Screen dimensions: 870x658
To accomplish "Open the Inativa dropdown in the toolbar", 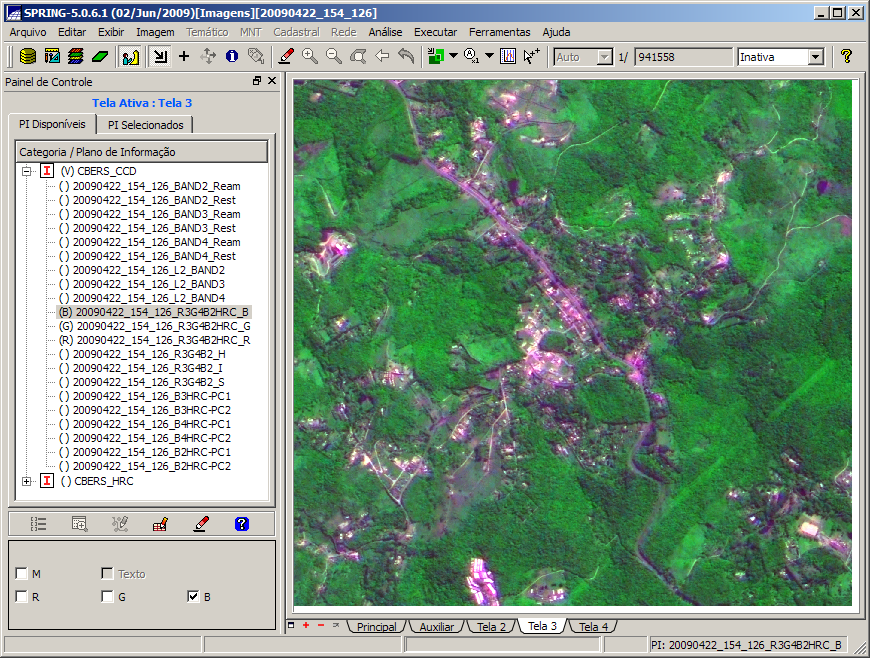I will [x=815, y=57].
